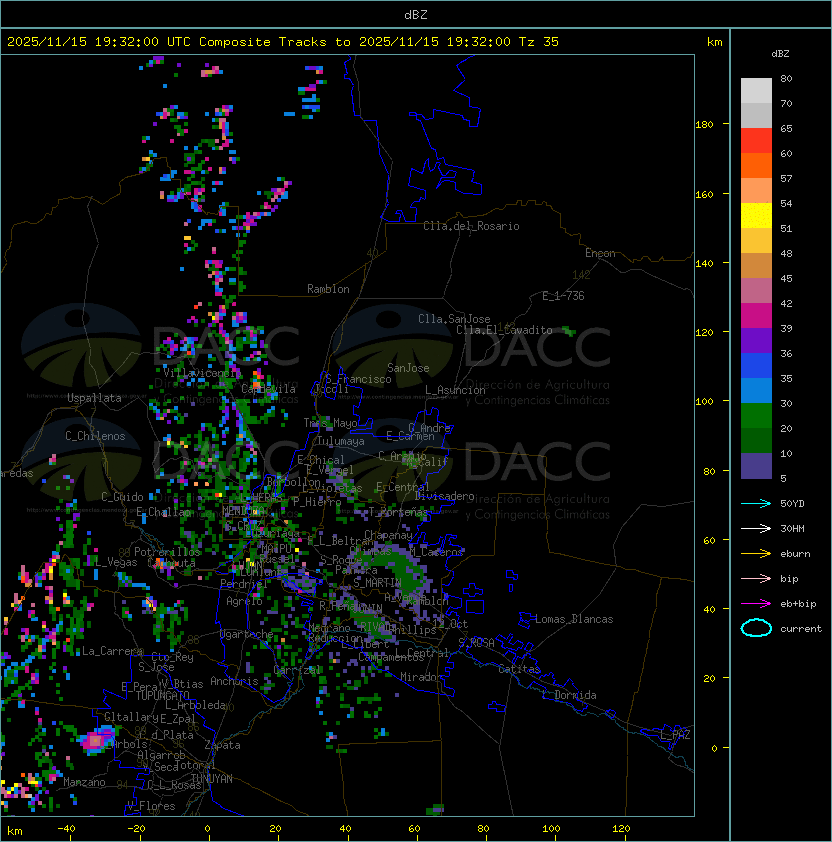The height and width of the screenshot is (842, 832).
Task: Click the 'L_Asuncion' place label
Action: [x=455, y=390]
